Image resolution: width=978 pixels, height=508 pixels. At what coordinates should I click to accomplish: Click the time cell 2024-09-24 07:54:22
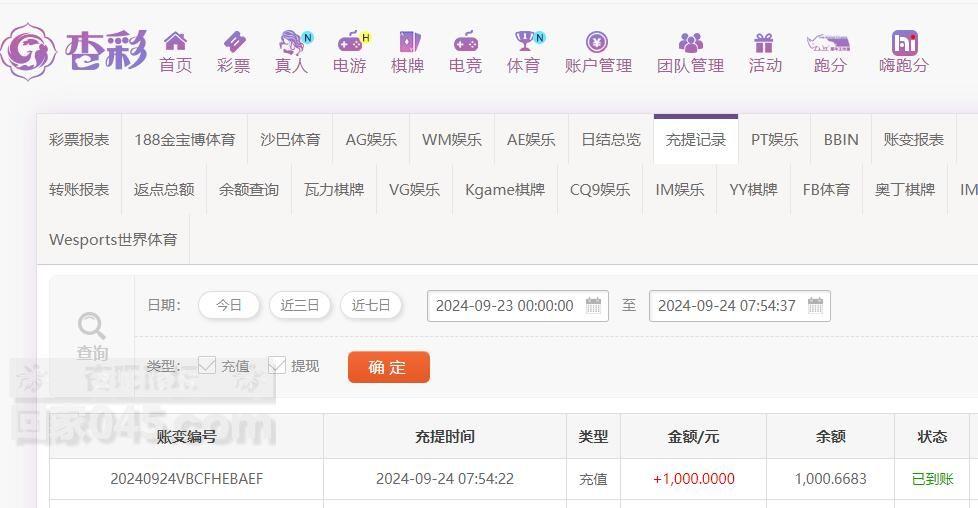(x=445, y=479)
